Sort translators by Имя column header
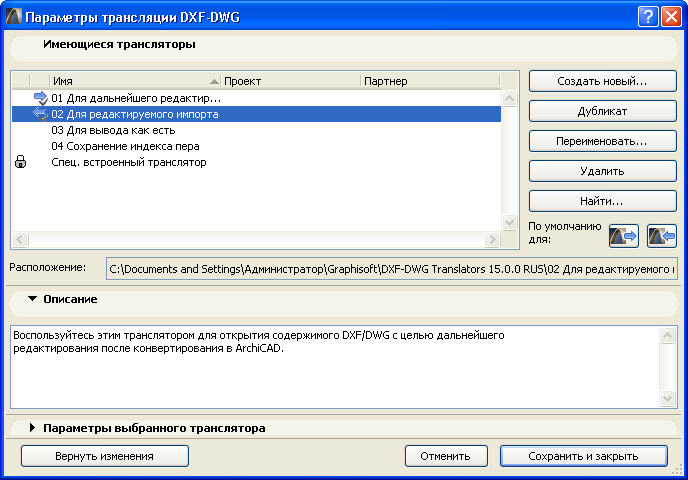The image size is (688, 480). tap(130, 80)
